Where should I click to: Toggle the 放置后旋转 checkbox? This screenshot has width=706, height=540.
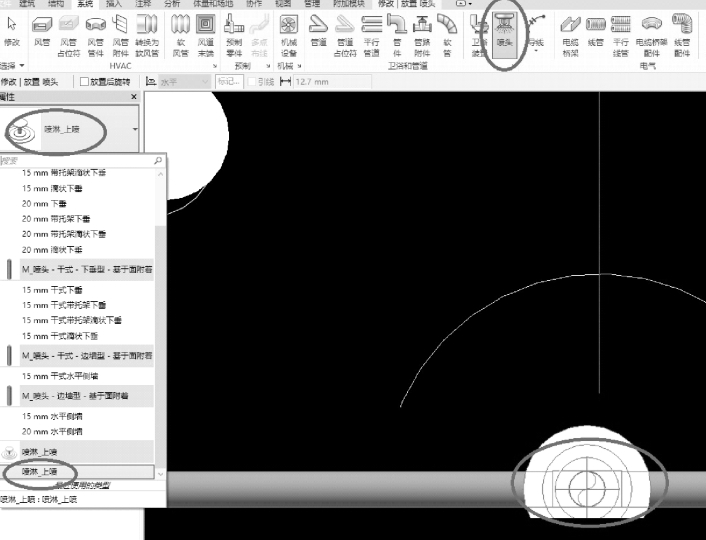pos(84,82)
